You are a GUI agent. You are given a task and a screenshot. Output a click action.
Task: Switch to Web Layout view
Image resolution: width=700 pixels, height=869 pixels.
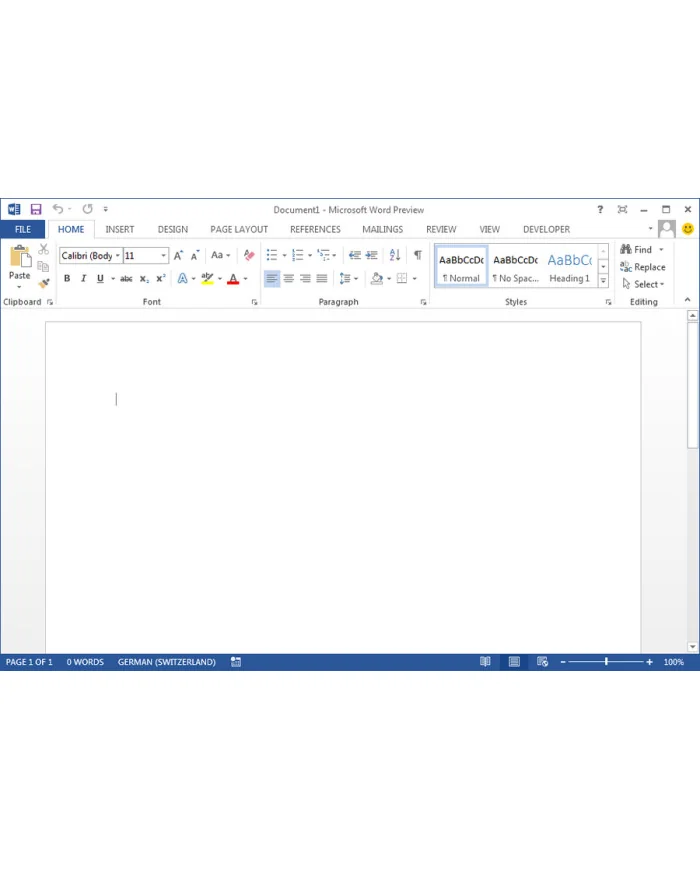pos(543,662)
